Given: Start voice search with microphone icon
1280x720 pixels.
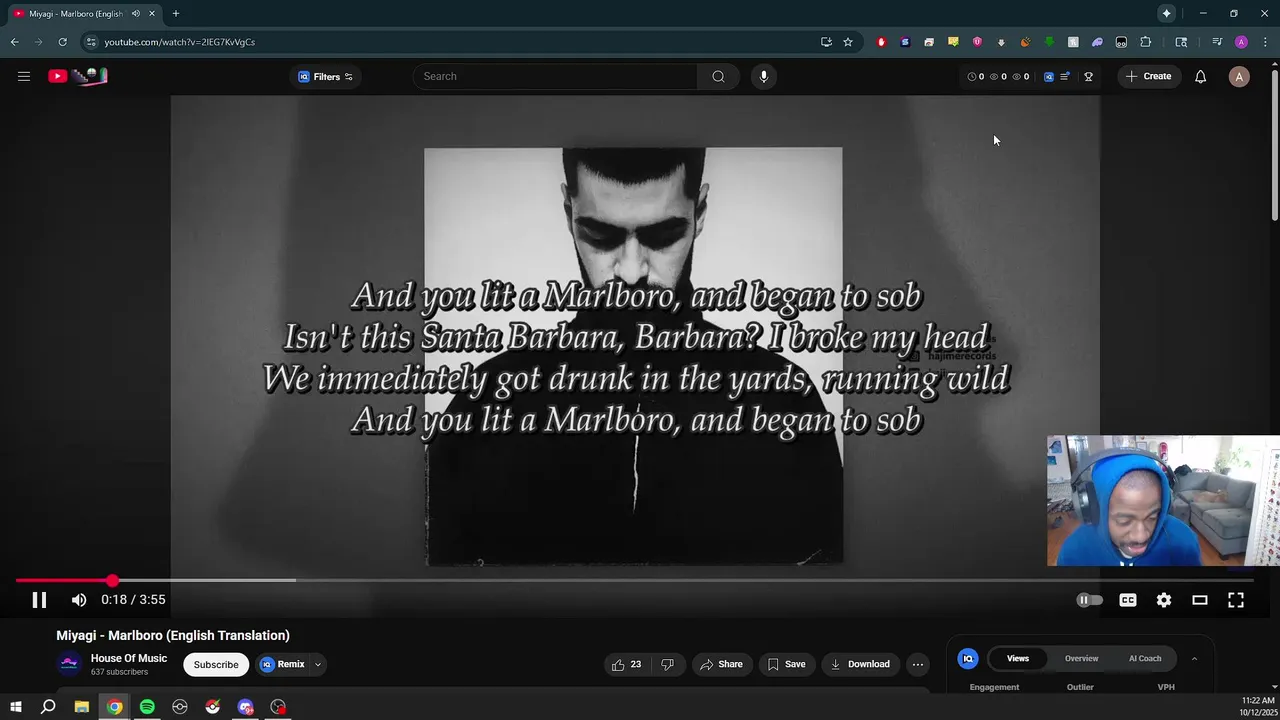Looking at the screenshot, I should 763,76.
